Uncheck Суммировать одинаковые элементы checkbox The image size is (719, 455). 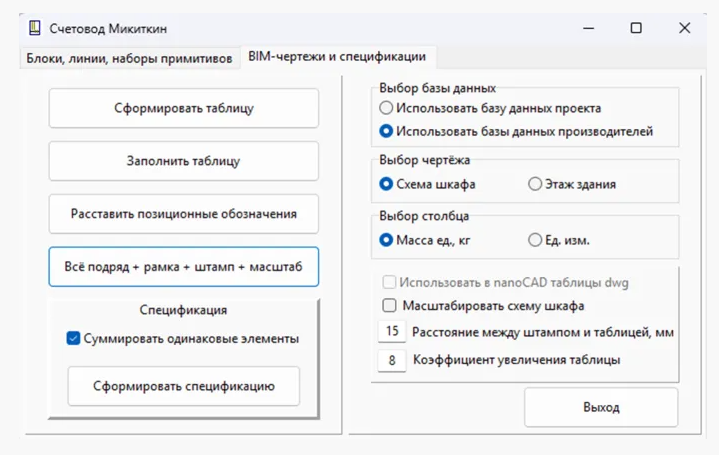pyautogui.click(x=73, y=338)
